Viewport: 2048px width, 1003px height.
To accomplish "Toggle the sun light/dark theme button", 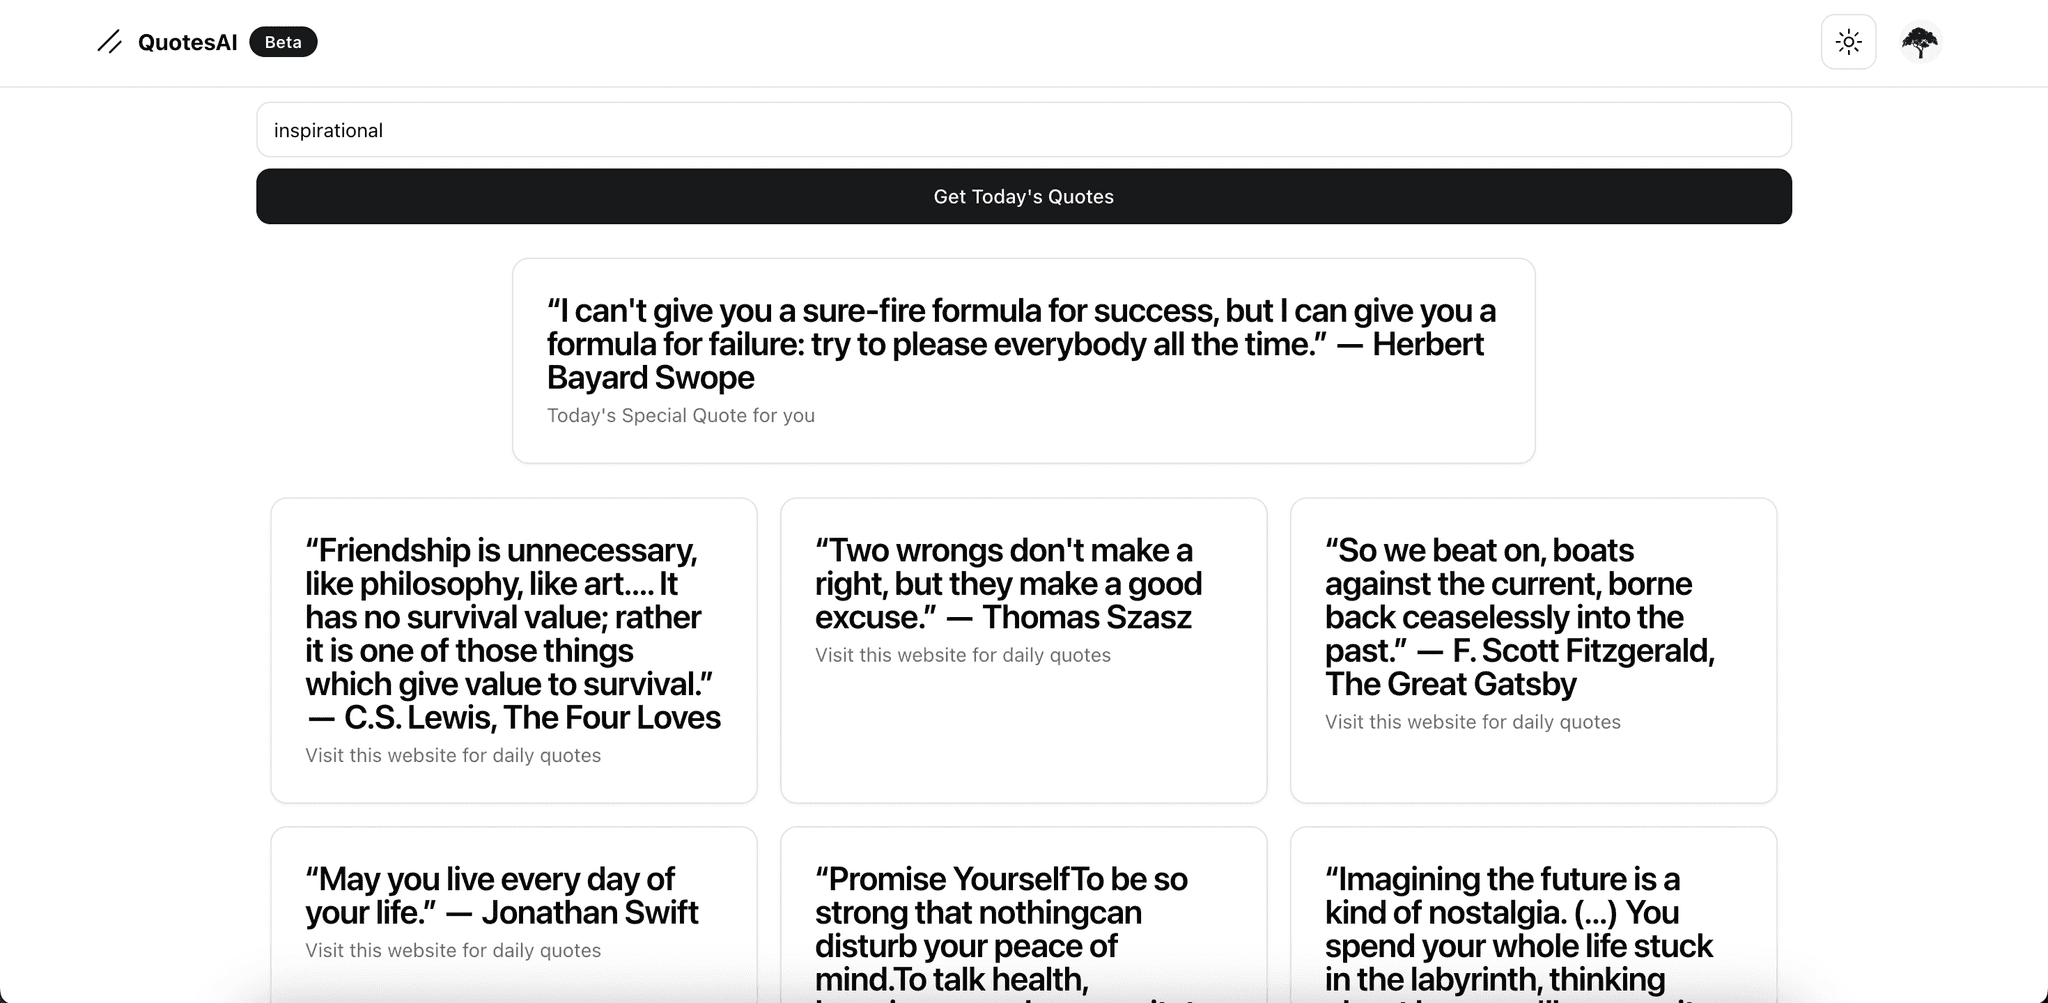I will point(1848,42).
